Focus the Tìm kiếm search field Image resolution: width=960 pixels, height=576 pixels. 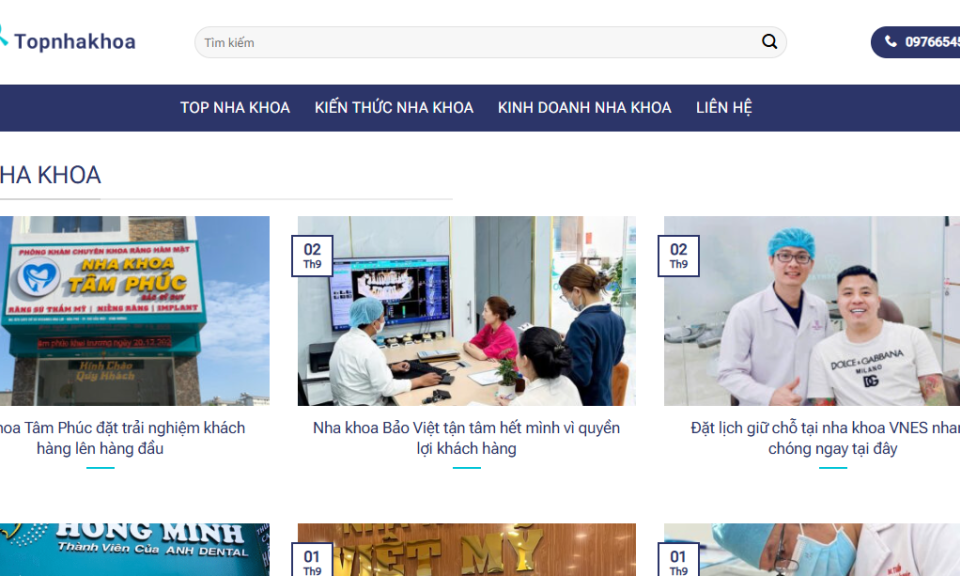point(490,42)
